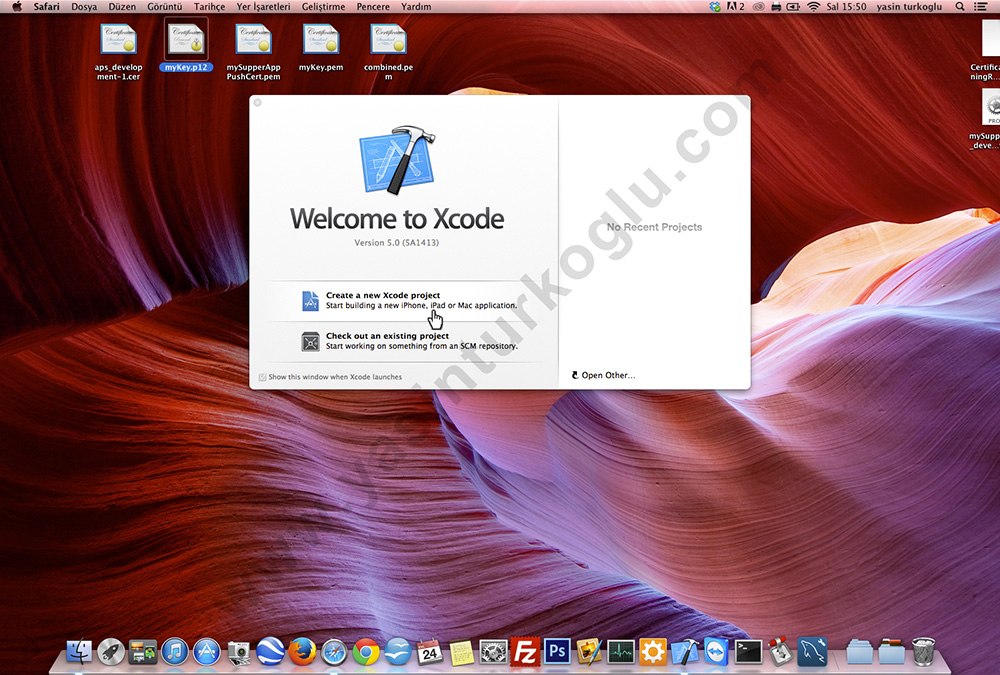Open the plain blue folder stack in dock
The height and width of the screenshot is (675, 1000).
(x=860, y=651)
